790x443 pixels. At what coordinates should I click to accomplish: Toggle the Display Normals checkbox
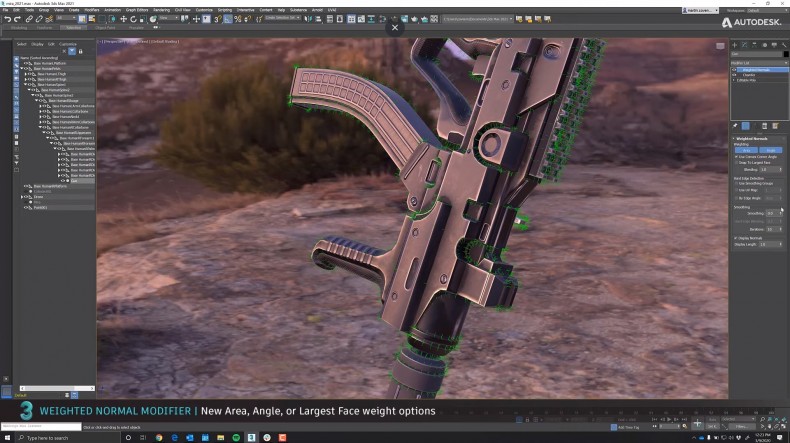pyautogui.click(x=736, y=238)
